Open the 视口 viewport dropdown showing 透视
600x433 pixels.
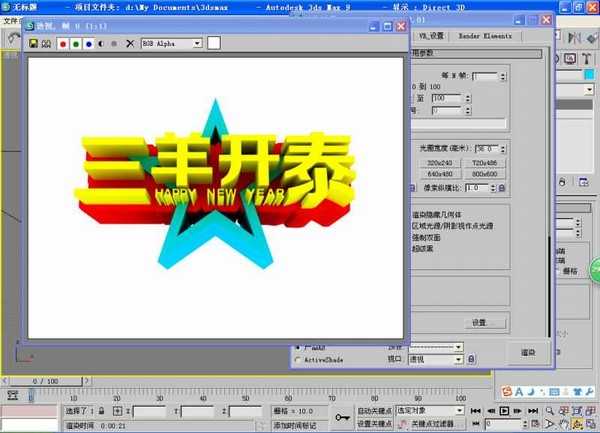pyautogui.click(x=435, y=359)
